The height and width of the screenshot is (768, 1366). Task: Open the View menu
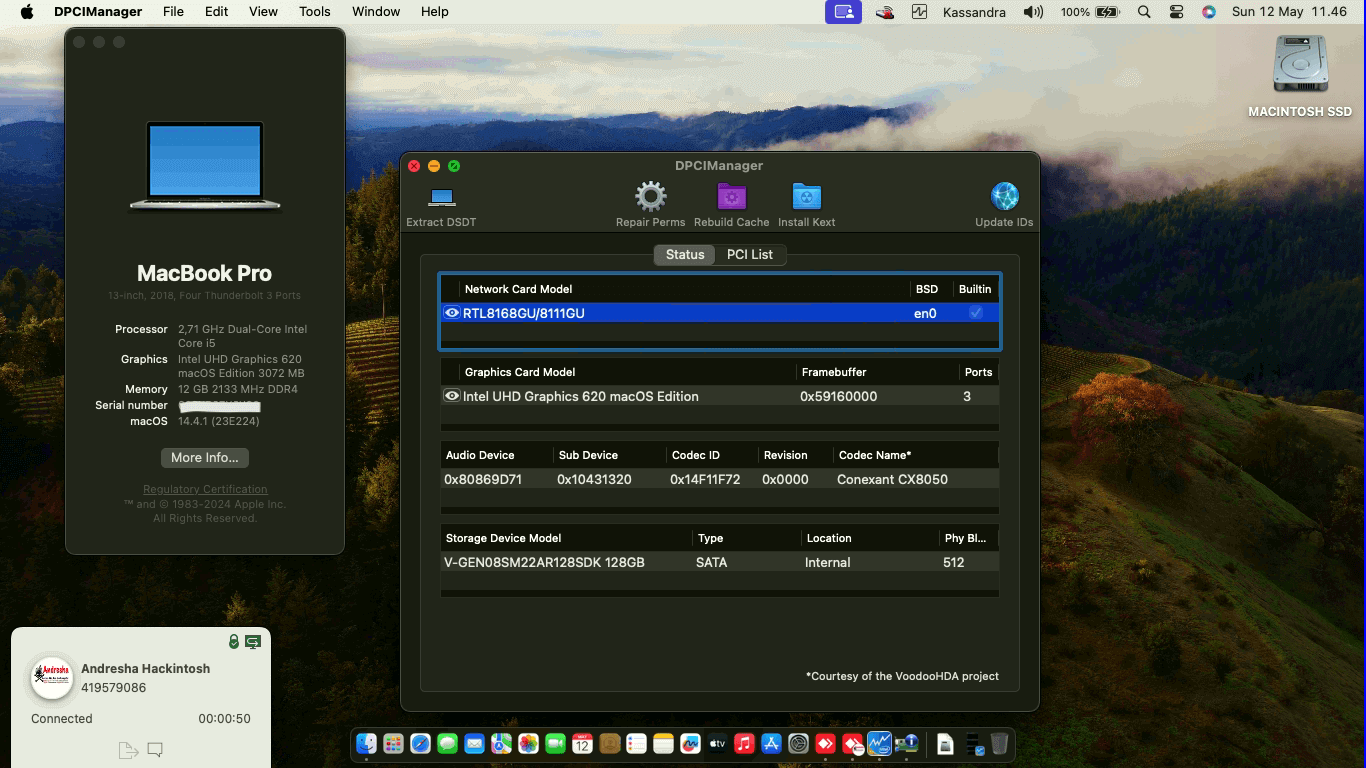(263, 12)
